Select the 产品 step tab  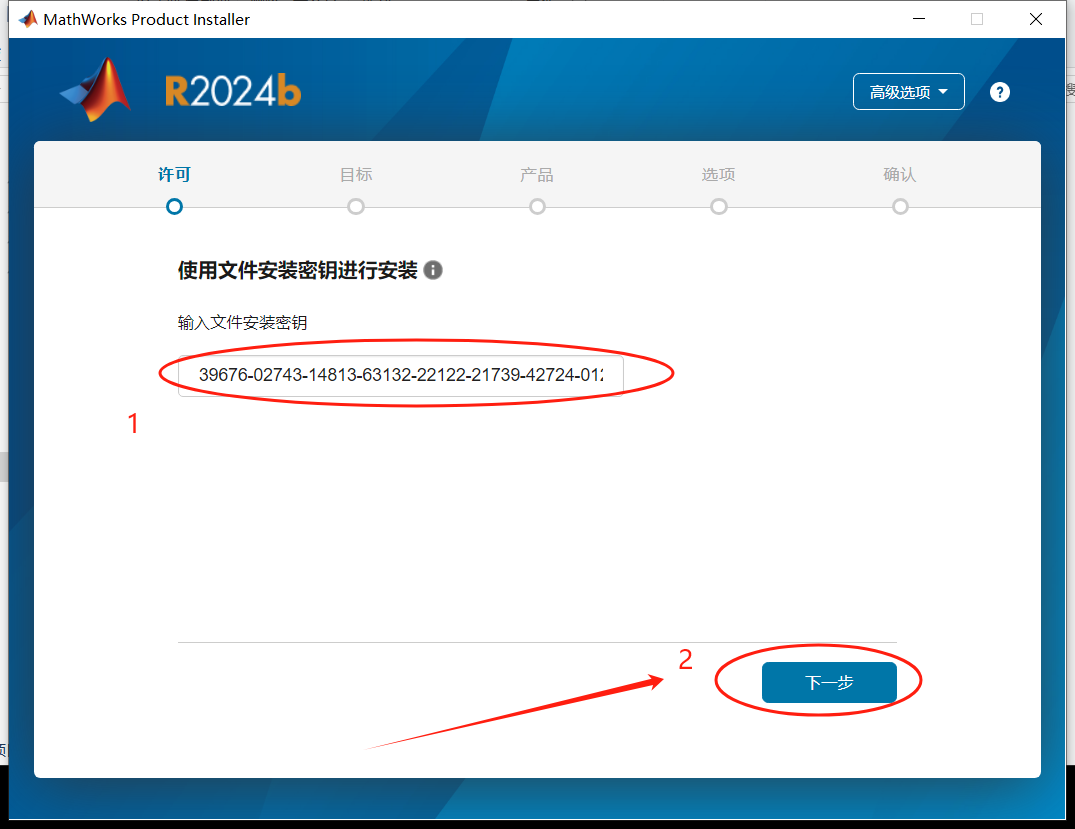pyautogui.click(x=537, y=175)
